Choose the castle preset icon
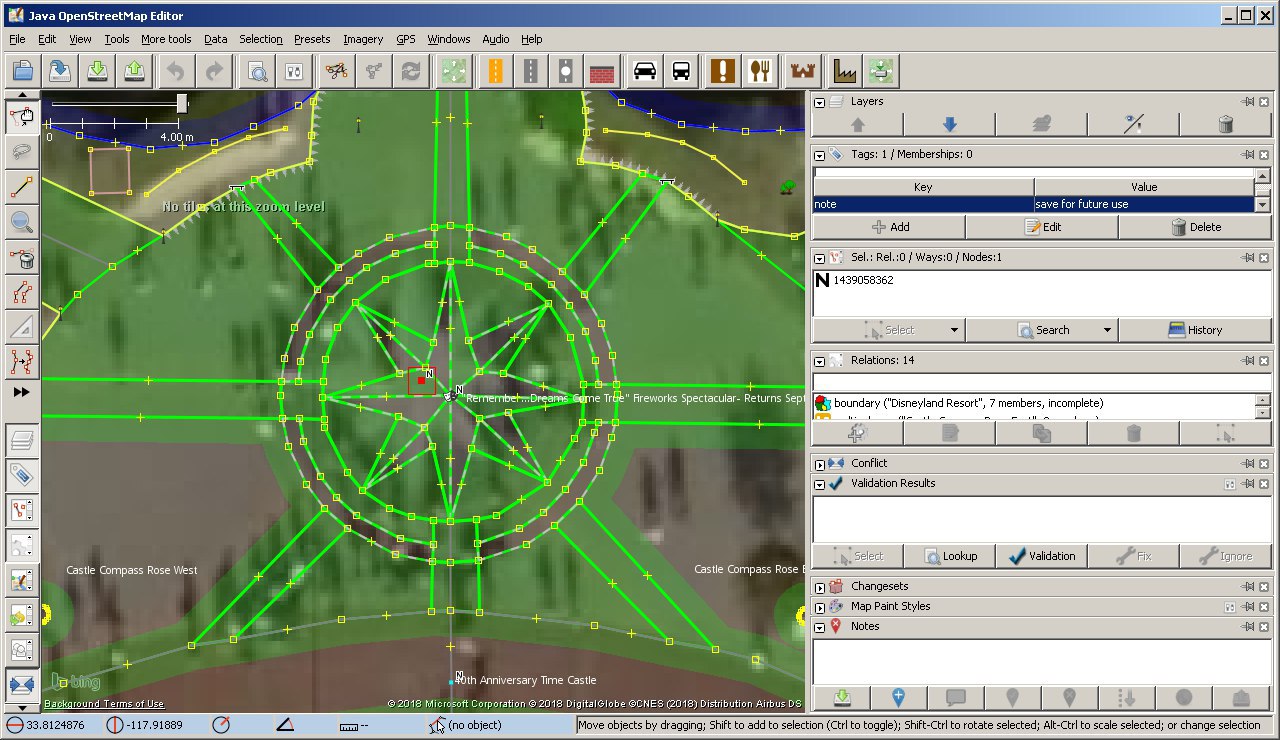 803,71
